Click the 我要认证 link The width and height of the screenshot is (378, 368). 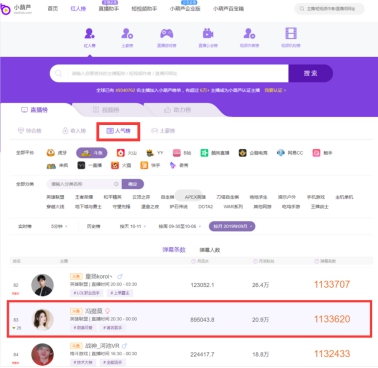[275, 90]
